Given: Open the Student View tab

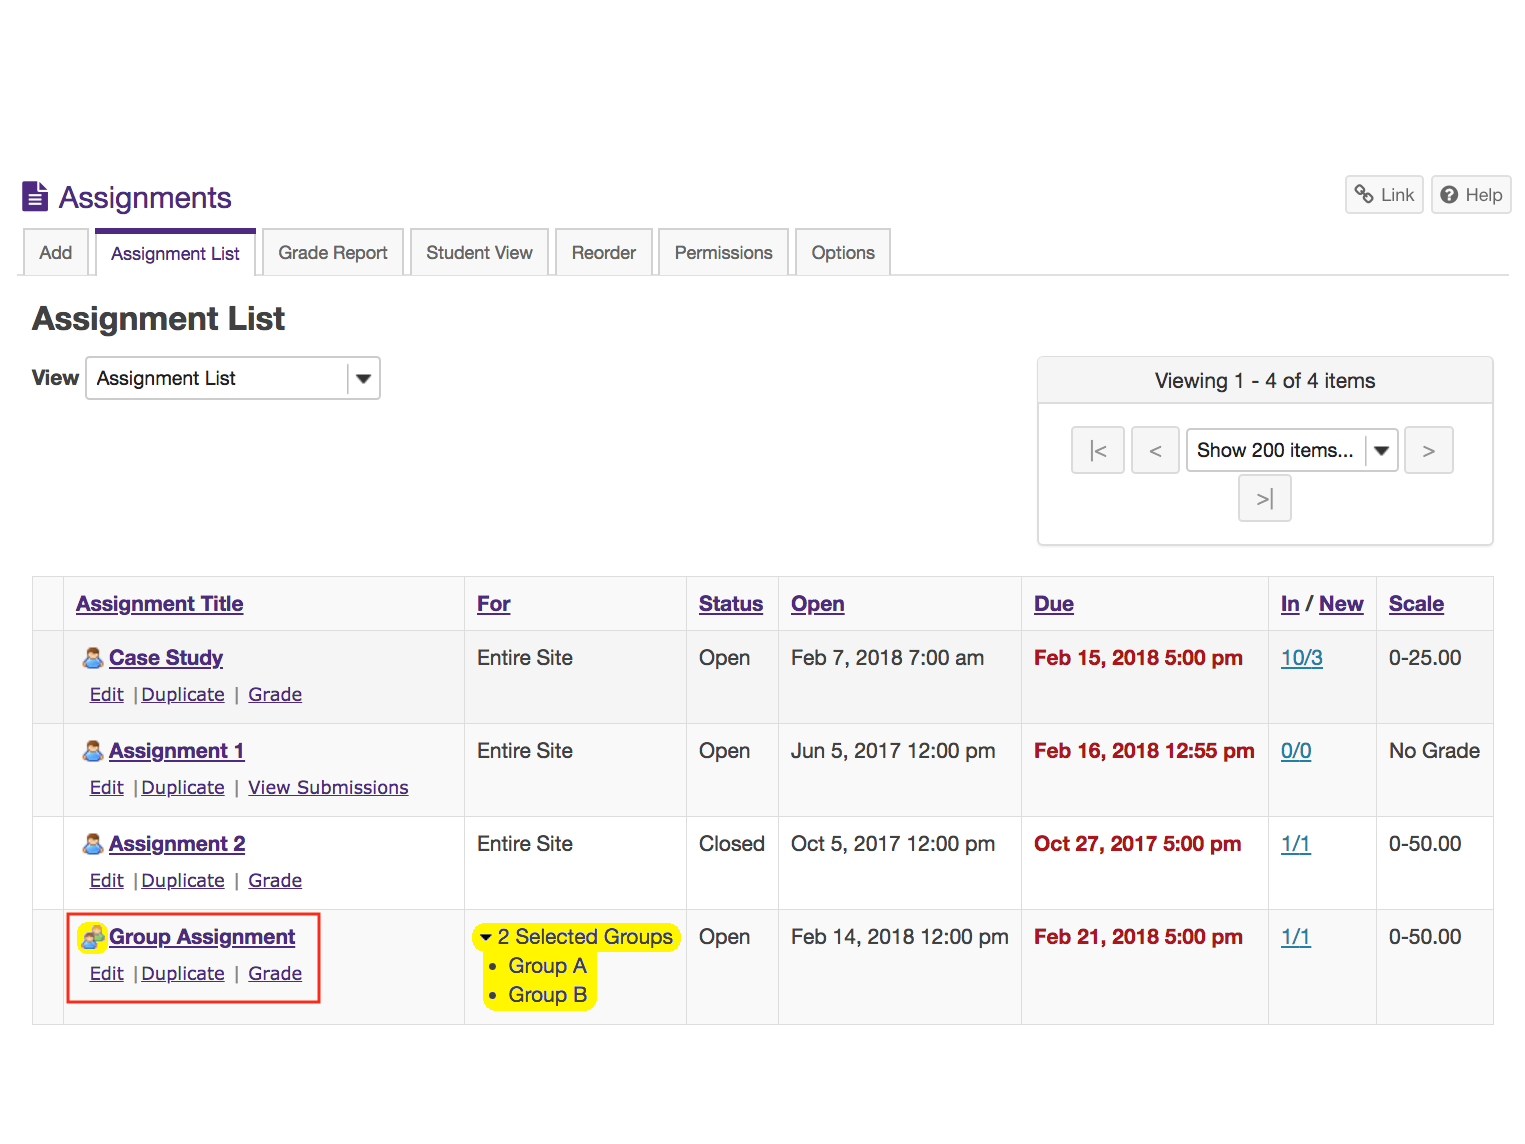Looking at the screenshot, I should point(479,253).
